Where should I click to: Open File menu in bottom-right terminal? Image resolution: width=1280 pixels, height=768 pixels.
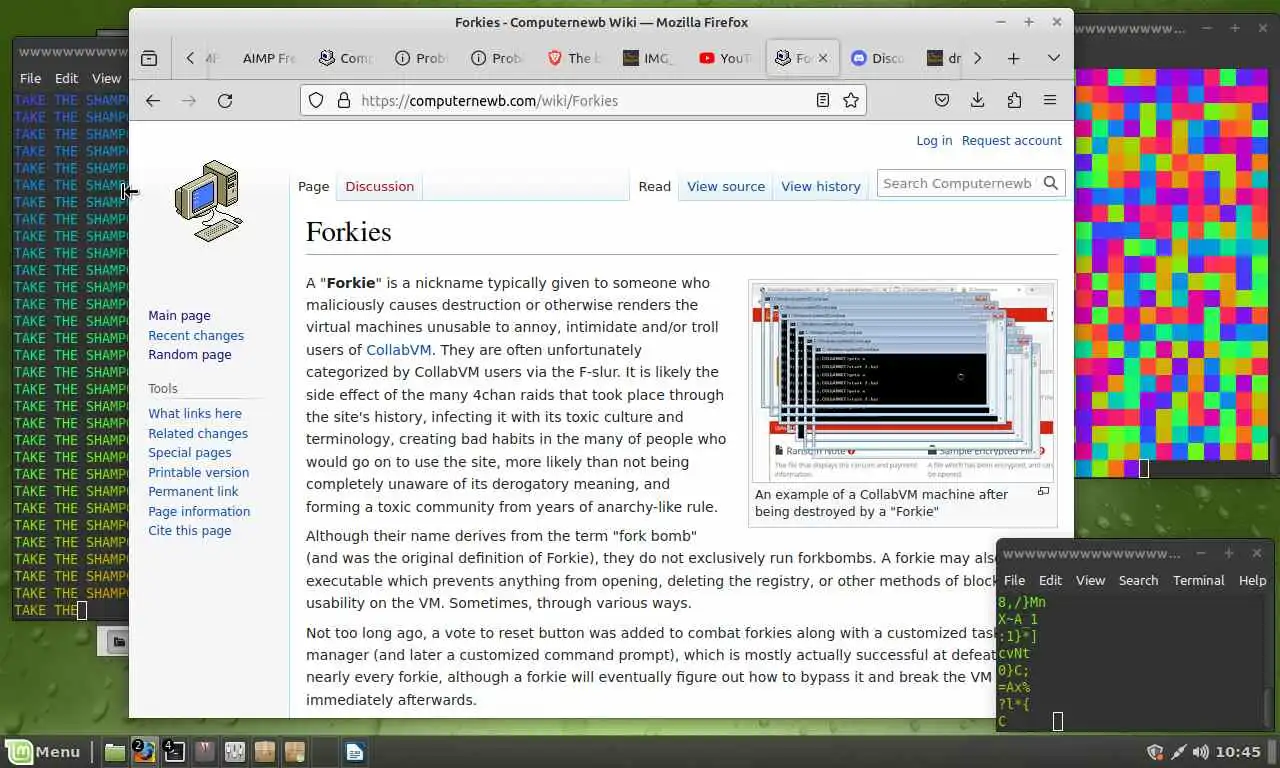pyautogui.click(x=1014, y=580)
